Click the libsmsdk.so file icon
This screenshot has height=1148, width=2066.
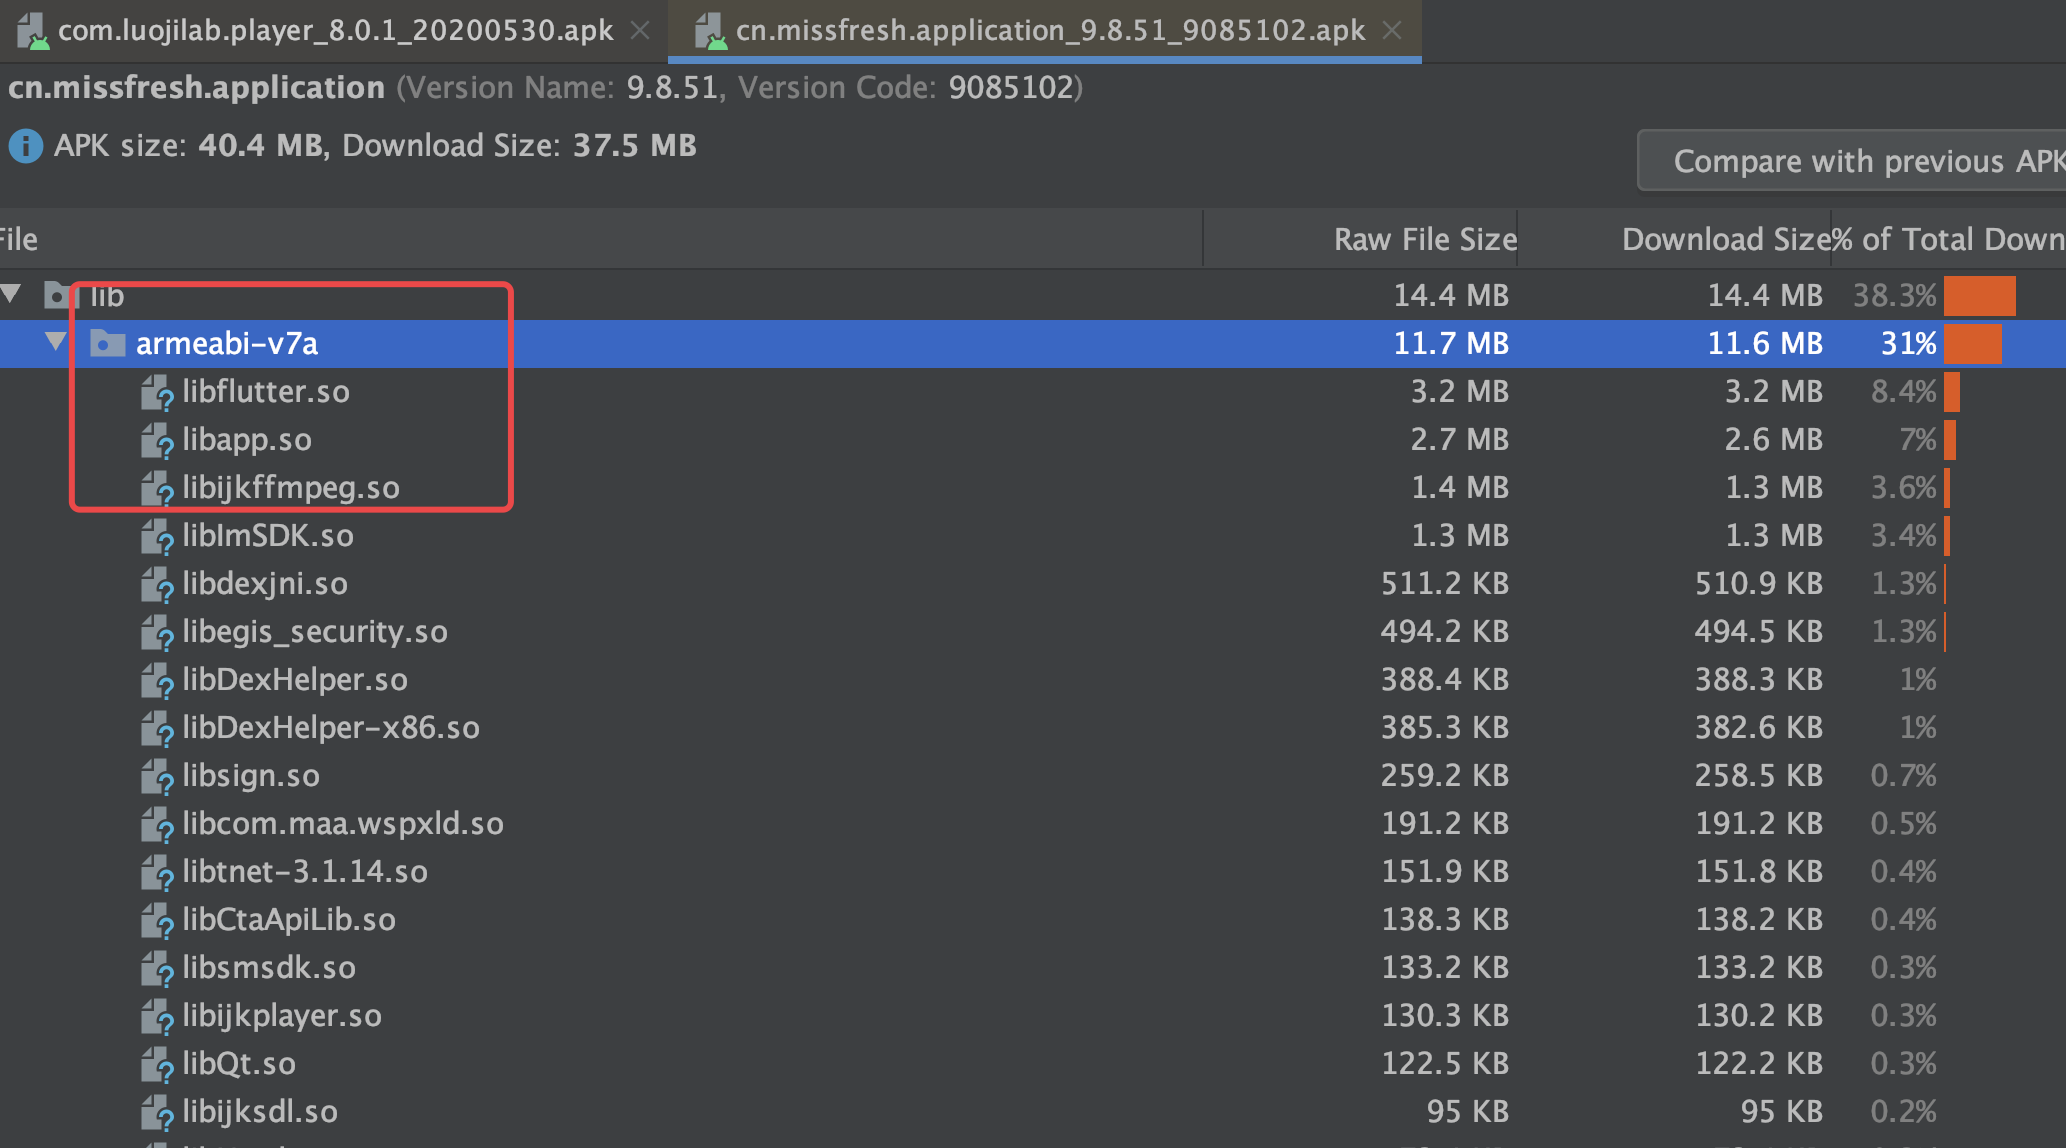[x=157, y=968]
